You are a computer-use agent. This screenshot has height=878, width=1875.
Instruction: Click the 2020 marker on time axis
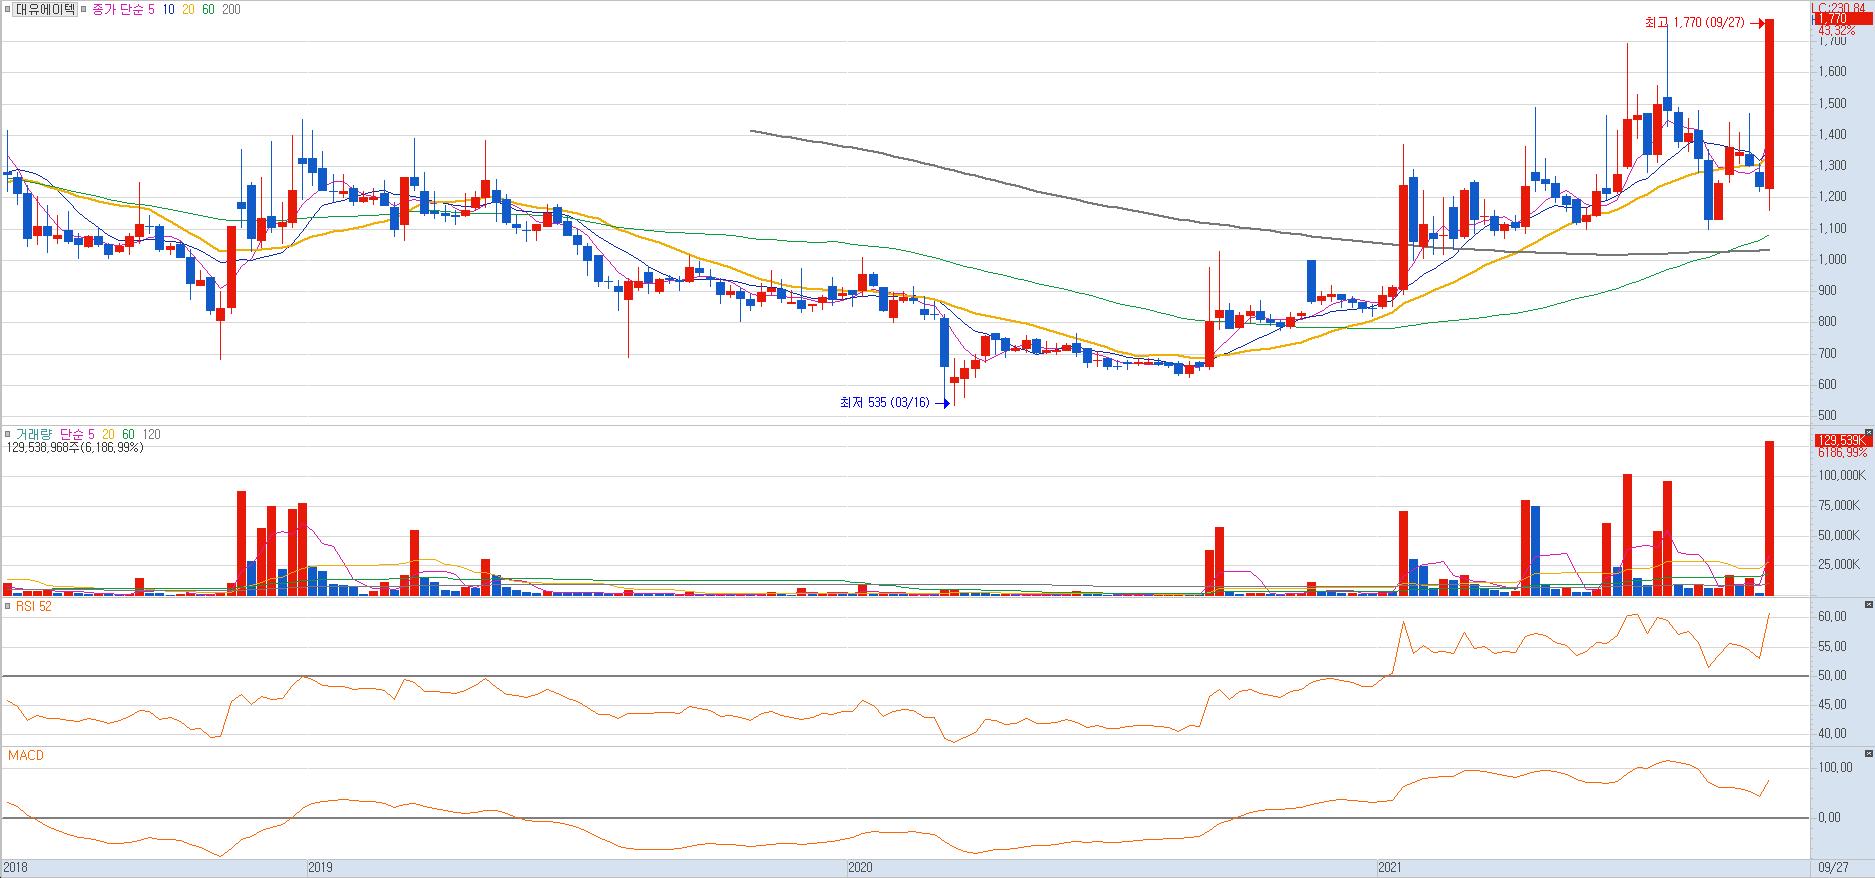point(859,867)
